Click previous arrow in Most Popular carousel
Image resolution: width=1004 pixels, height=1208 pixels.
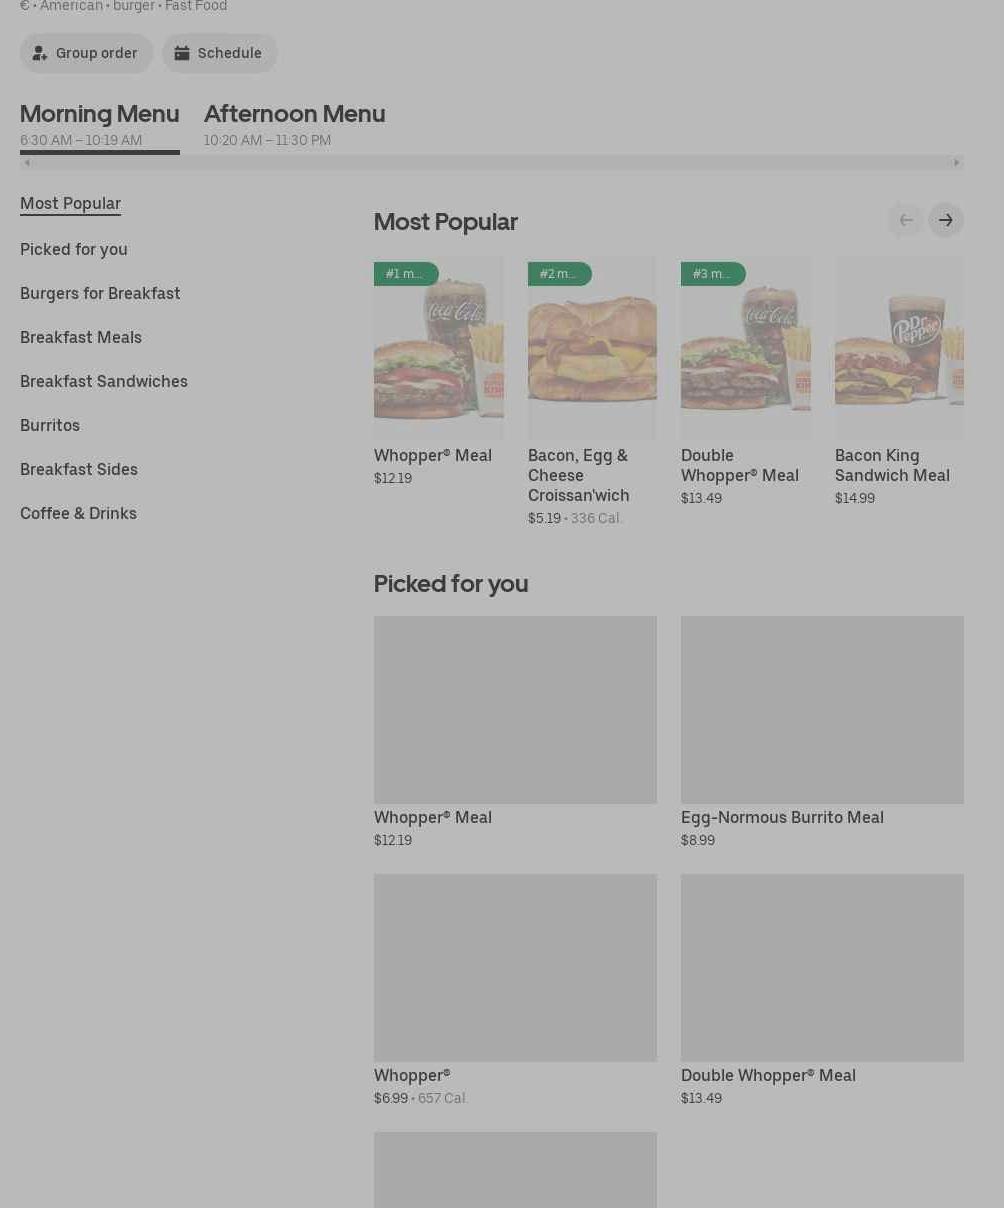coord(906,220)
